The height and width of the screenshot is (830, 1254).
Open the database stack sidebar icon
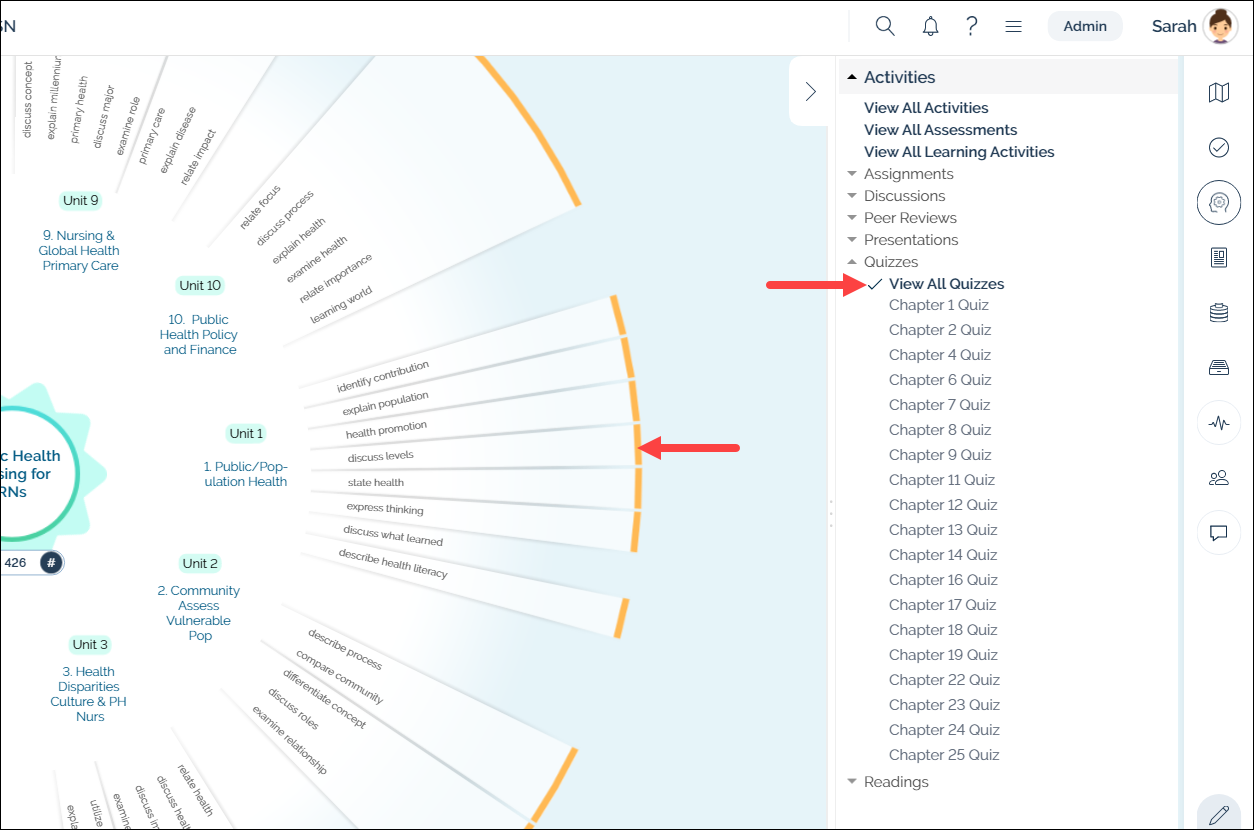[x=1218, y=313]
